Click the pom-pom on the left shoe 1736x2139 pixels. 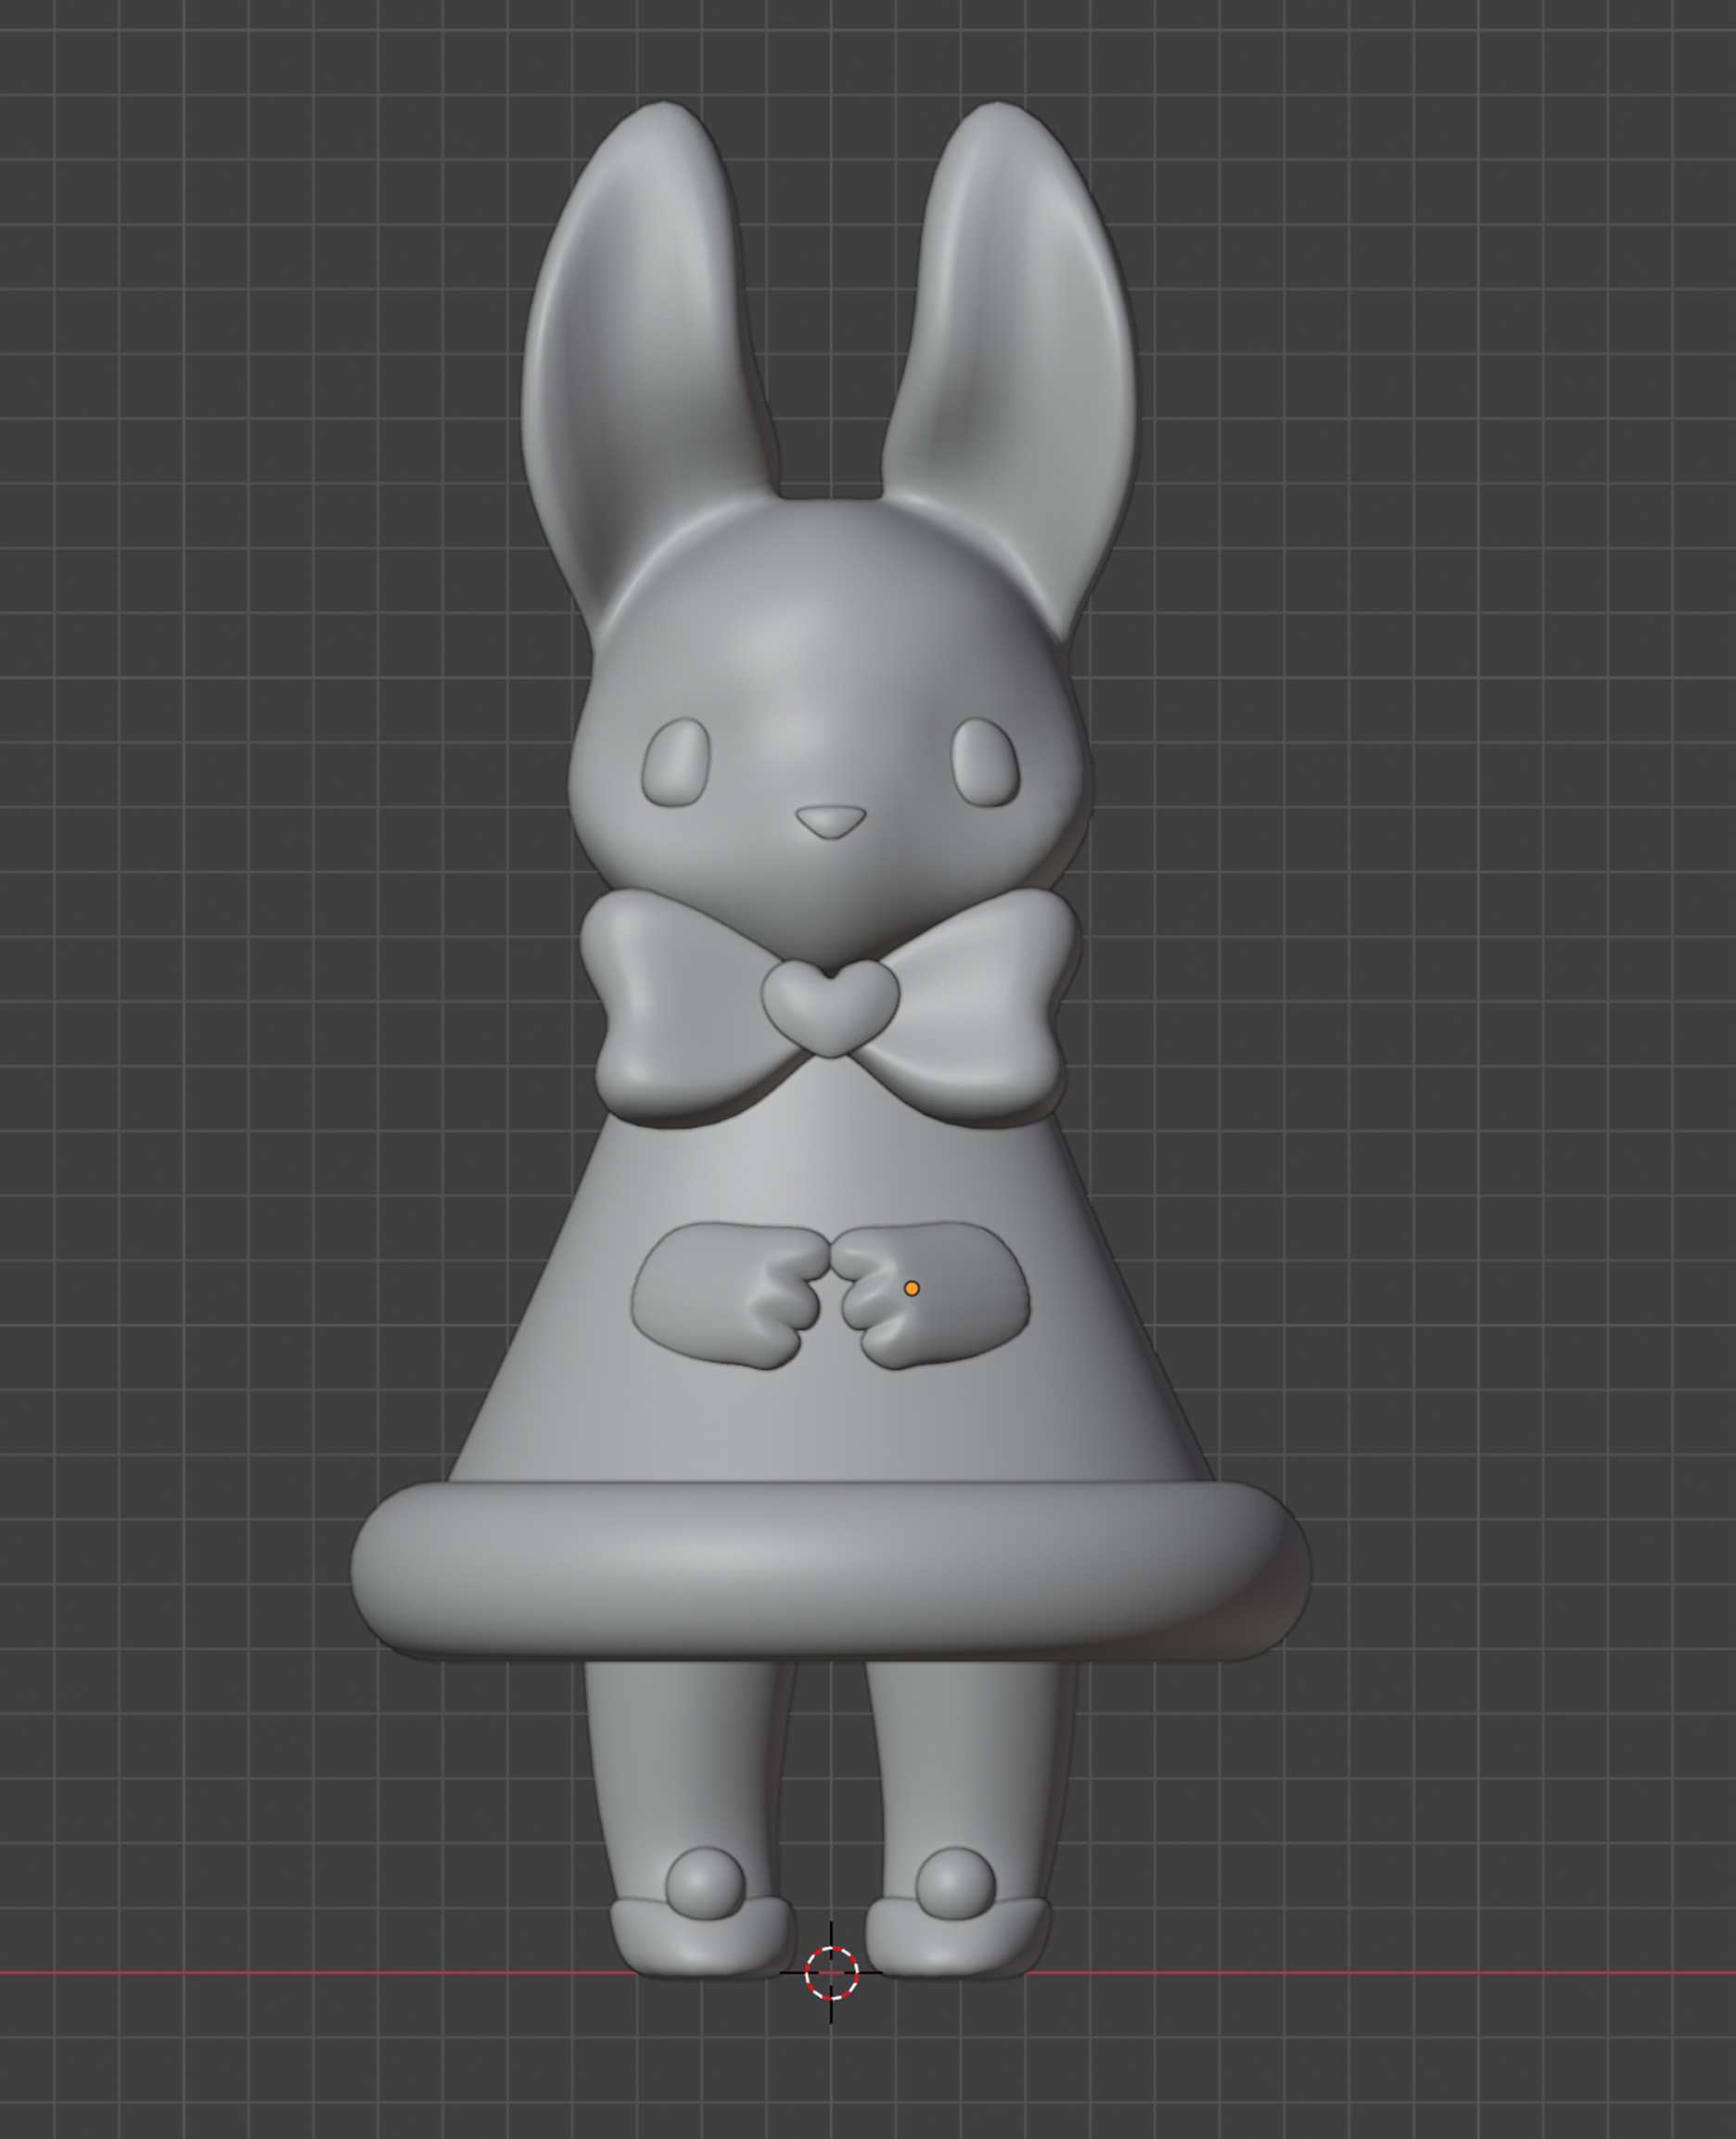pos(705,1882)
